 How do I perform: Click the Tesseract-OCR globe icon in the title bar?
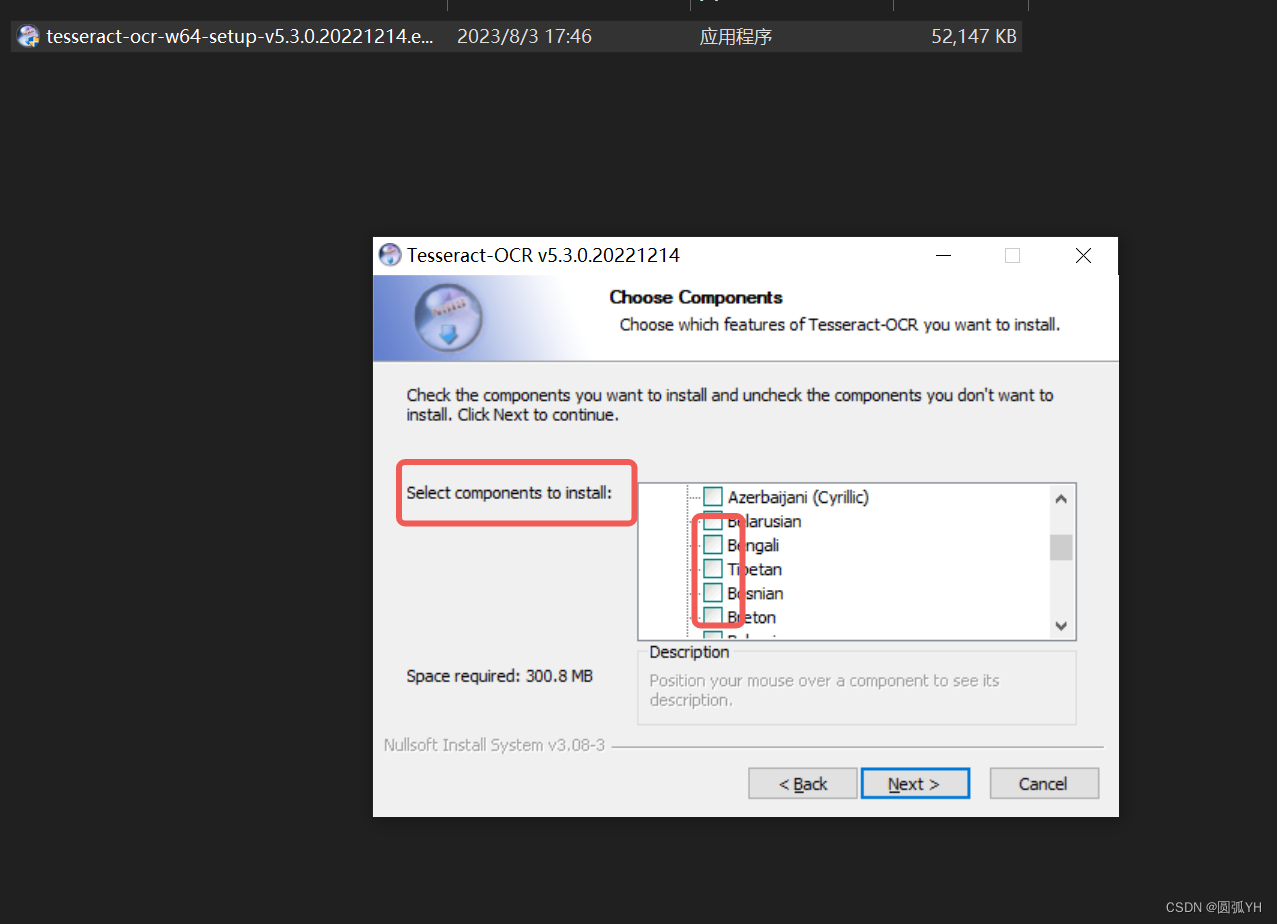click(389, 254)
